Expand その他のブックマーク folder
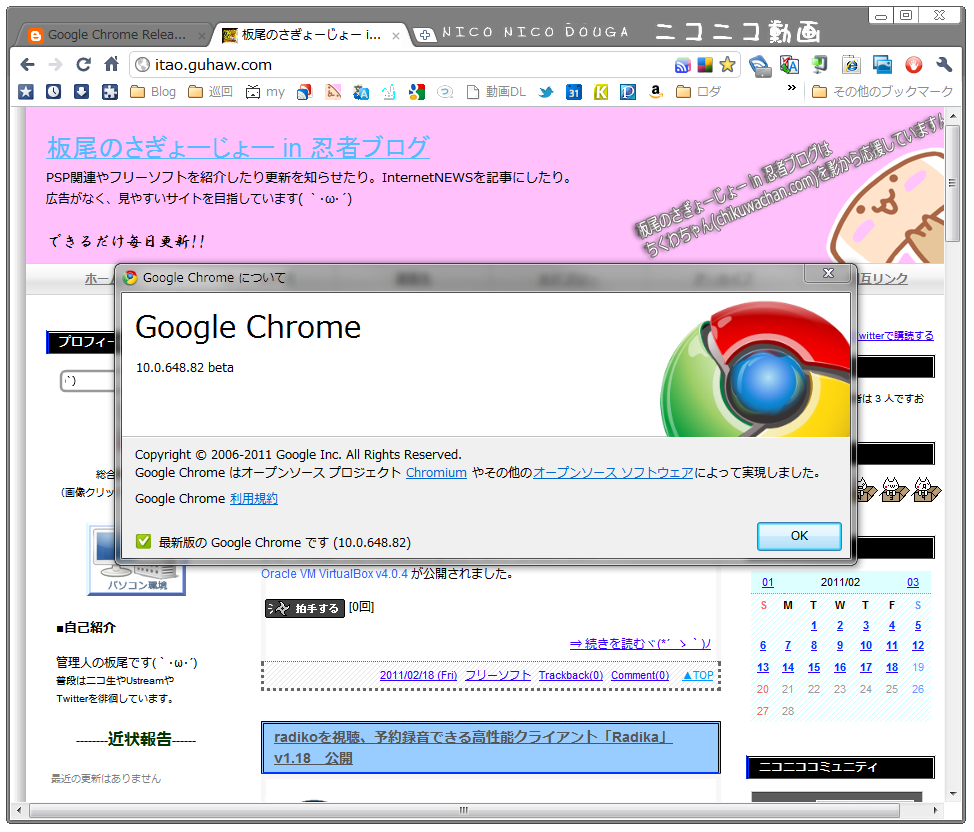 tap(882, 92)
